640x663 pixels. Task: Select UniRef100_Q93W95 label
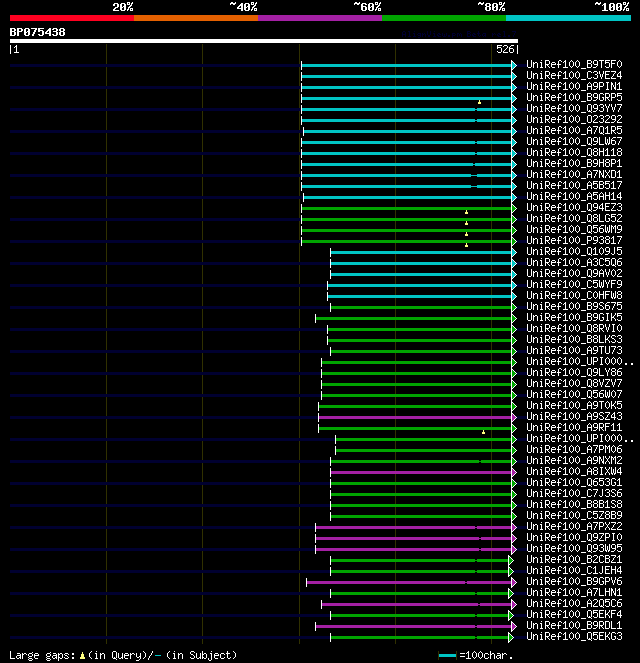tap(574, 548)
